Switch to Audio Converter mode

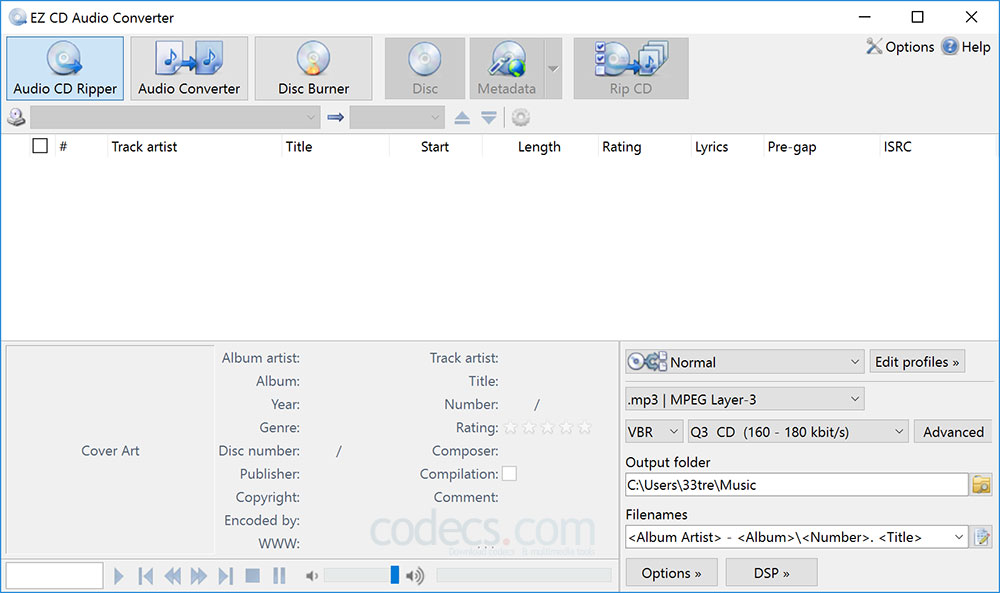pos(189,68)
